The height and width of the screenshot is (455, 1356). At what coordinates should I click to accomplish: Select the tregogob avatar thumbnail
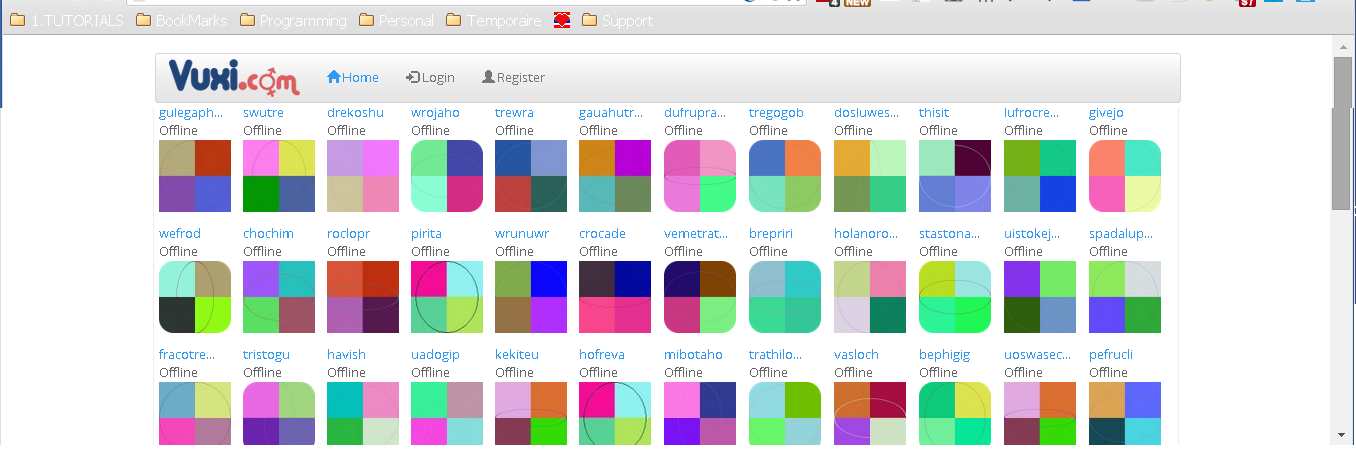tap(785, 176)
